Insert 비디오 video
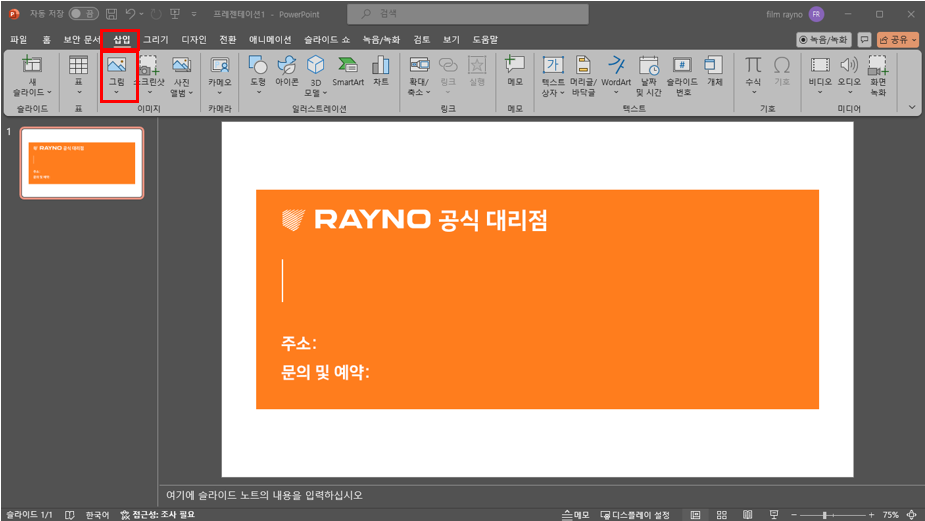 tap(820, 76)
